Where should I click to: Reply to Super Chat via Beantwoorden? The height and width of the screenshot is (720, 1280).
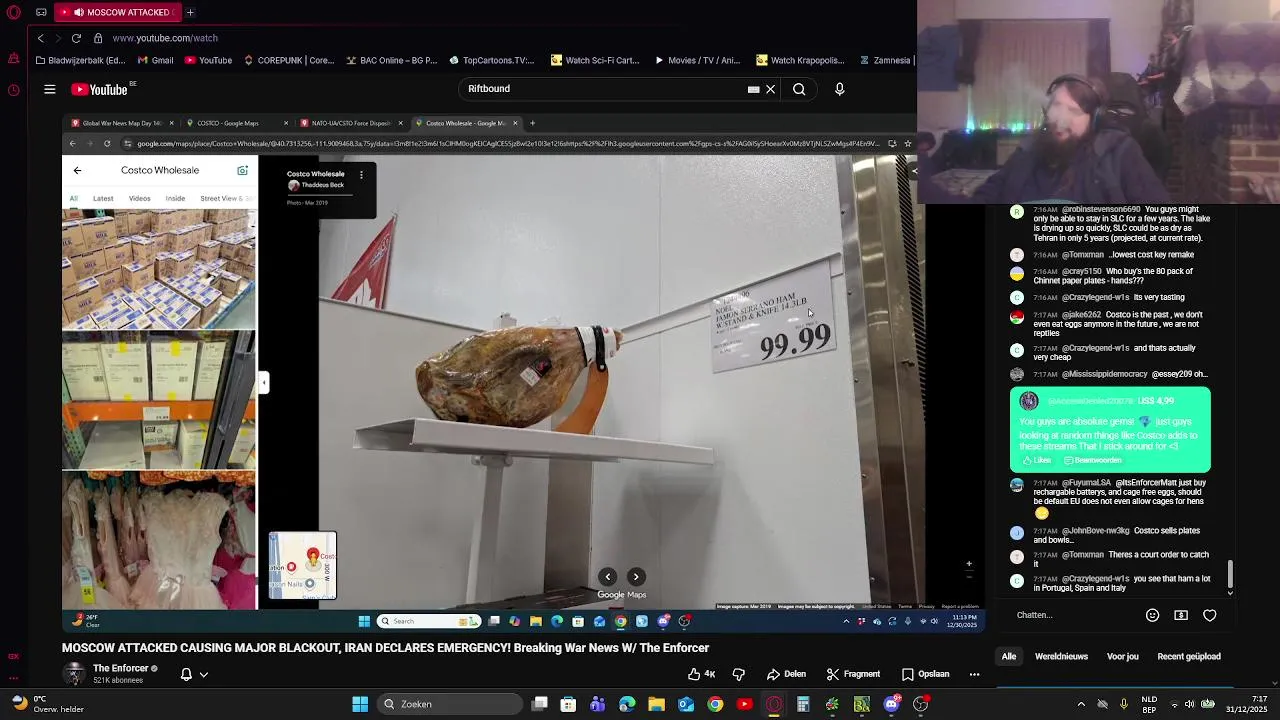click(x=1093, y=460)
